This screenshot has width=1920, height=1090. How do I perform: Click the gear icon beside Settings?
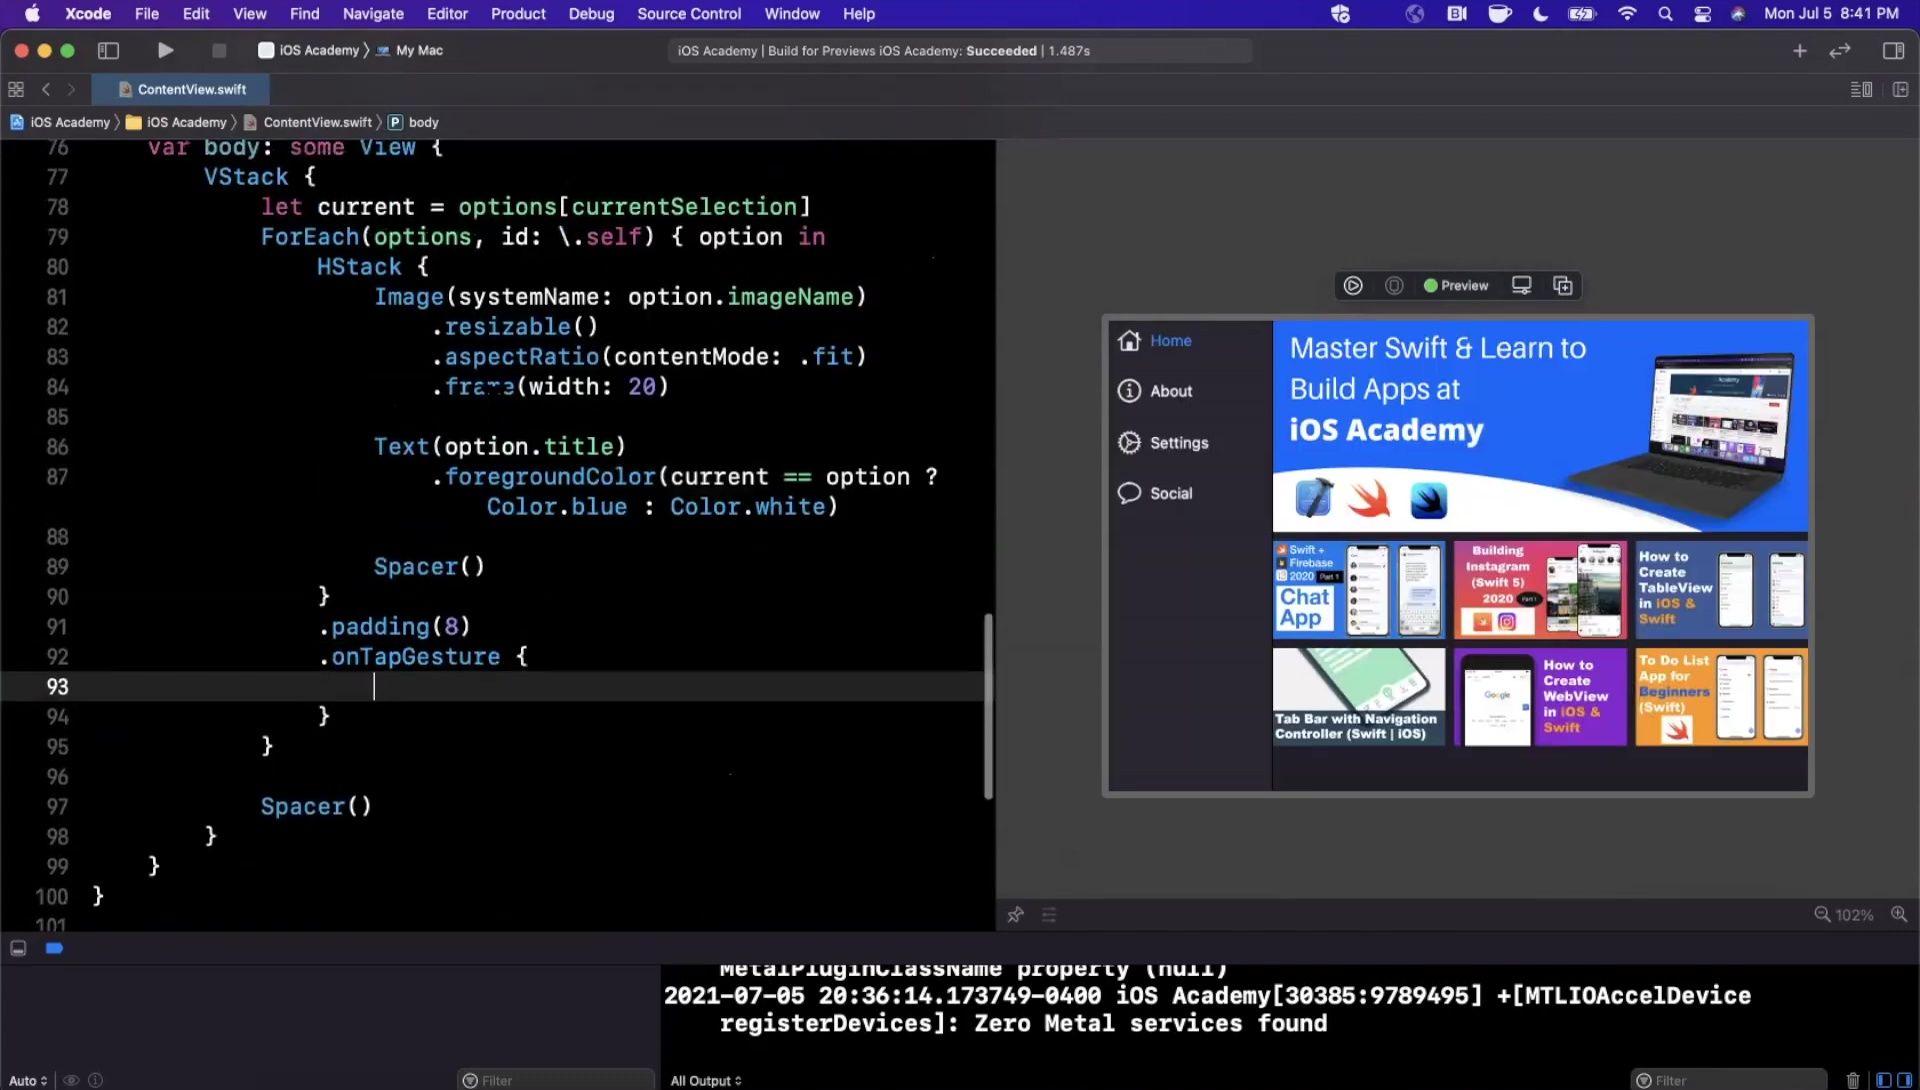tap(1129, 443)
